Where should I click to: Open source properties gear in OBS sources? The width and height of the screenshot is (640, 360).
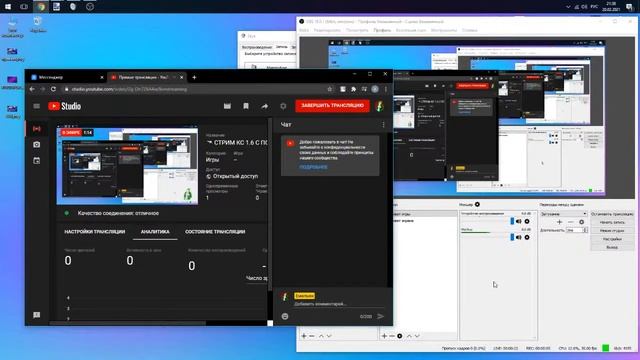coord(400,336)
